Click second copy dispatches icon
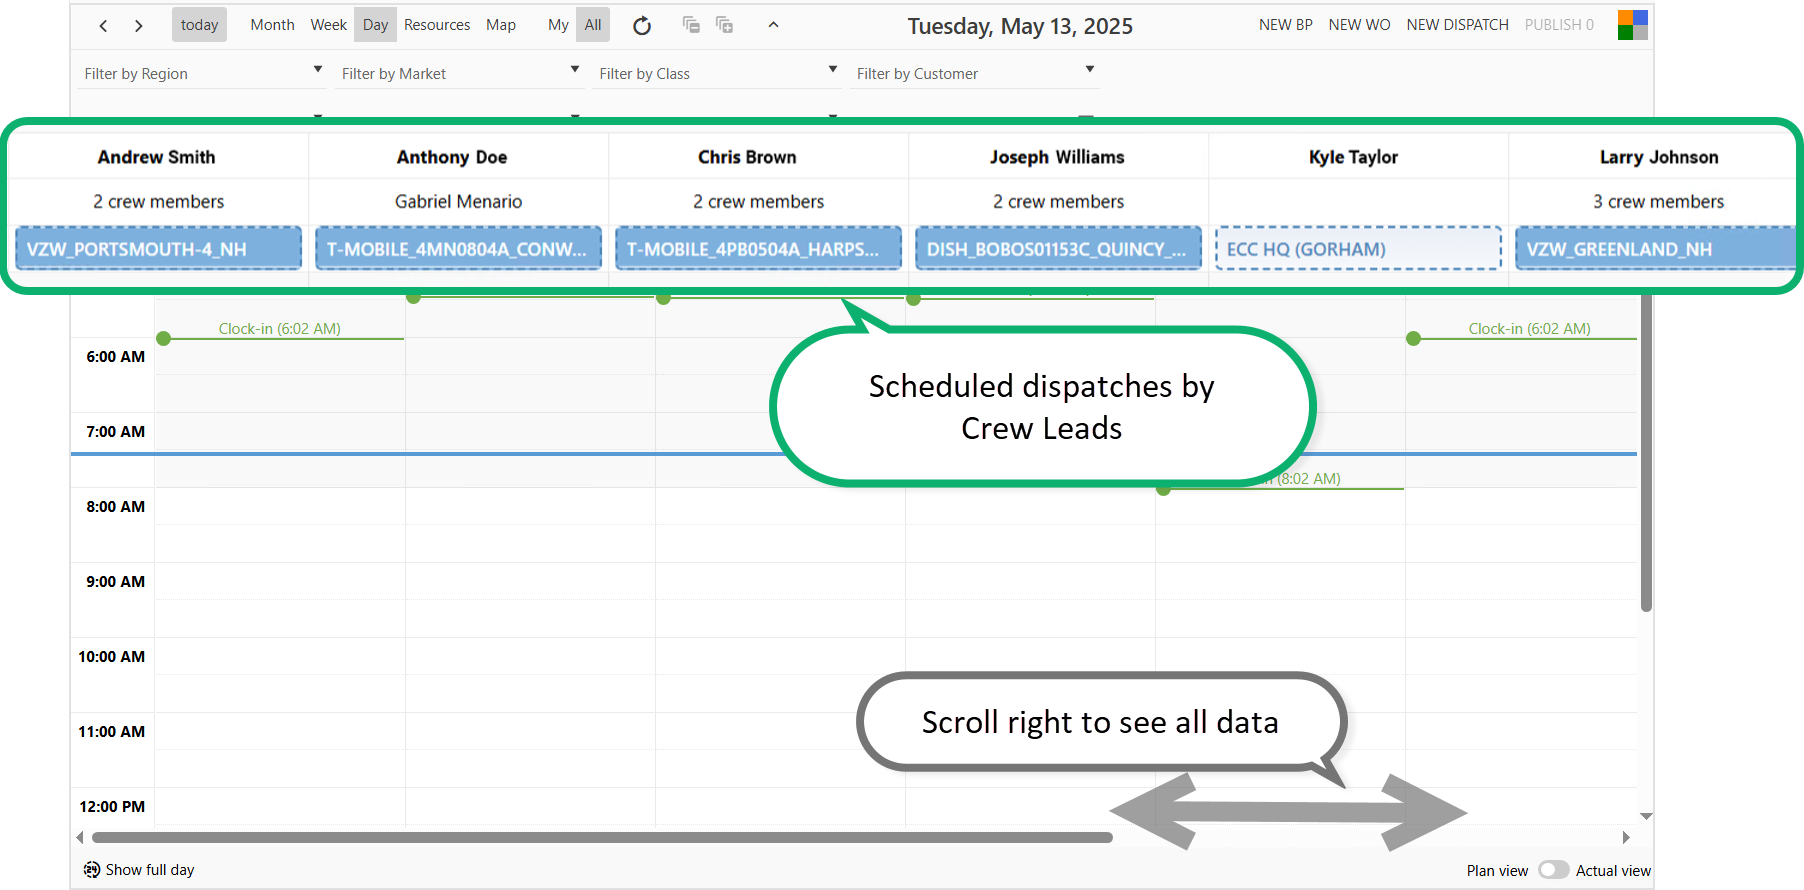 click(725, 25)
